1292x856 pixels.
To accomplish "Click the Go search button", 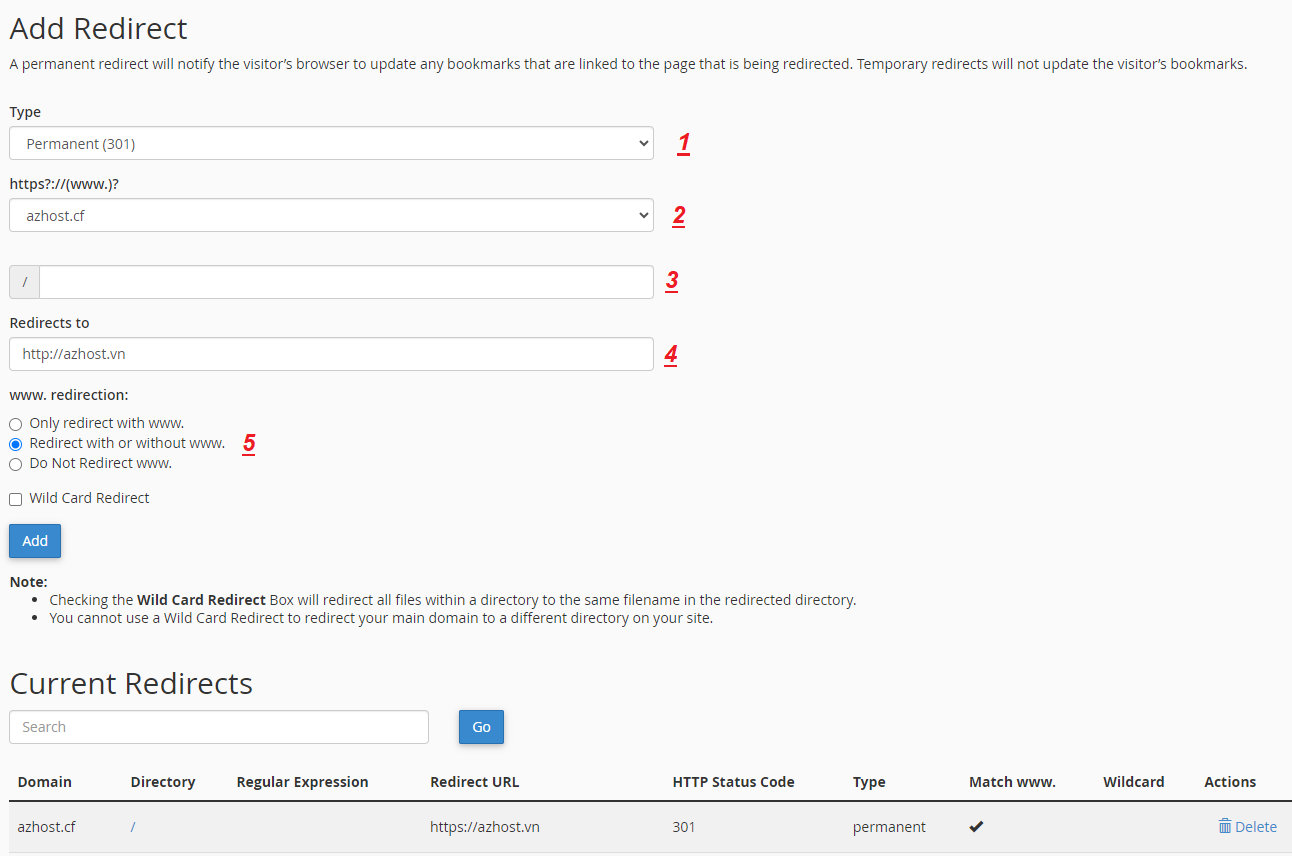I will click(481, 727).
